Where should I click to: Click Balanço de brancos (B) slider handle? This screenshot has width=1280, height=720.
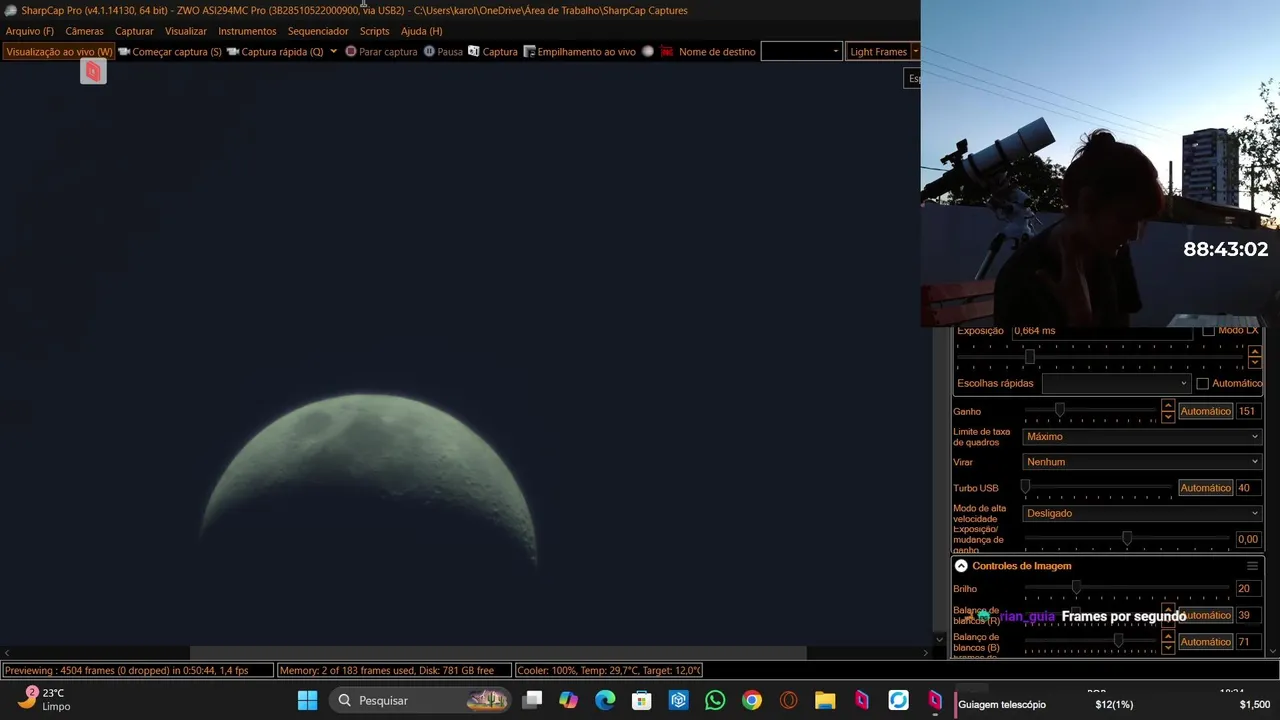[x=1118, y=641]
